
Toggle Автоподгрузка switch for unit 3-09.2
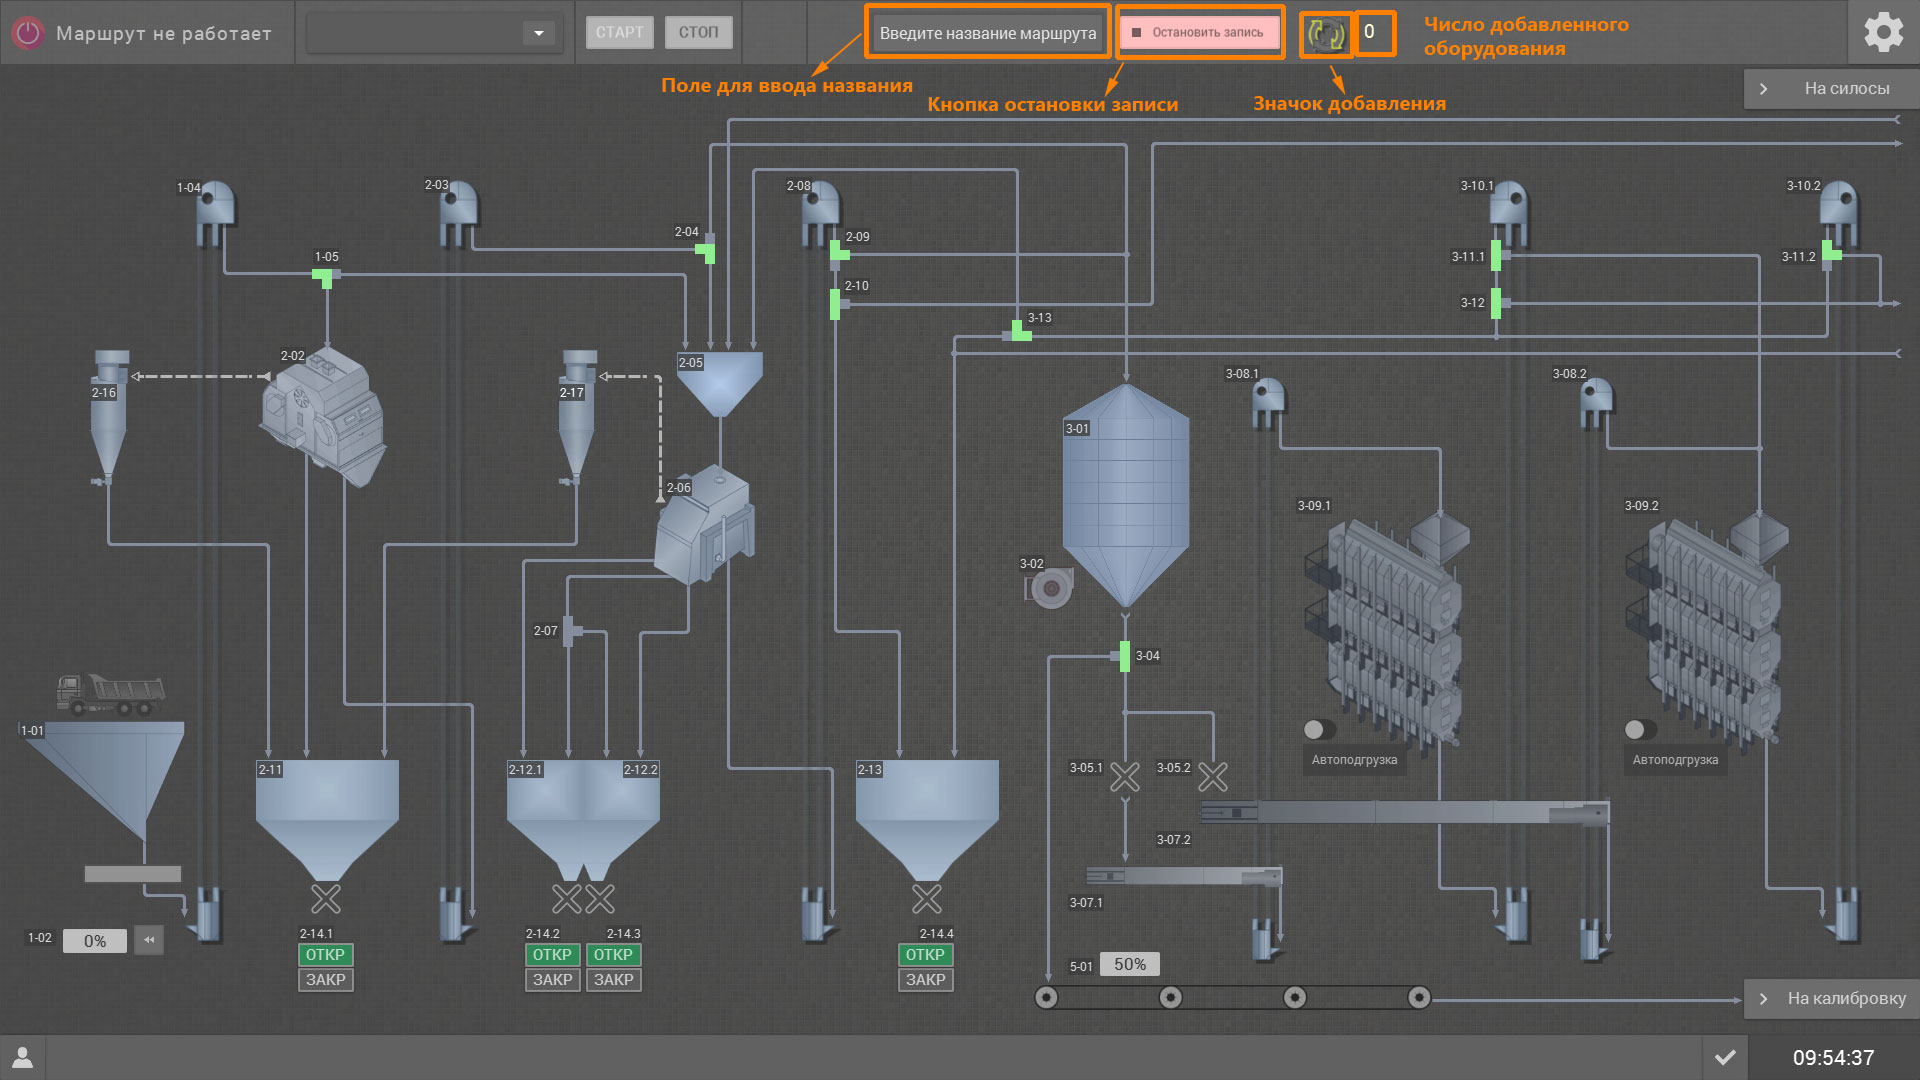point(1640,729)
